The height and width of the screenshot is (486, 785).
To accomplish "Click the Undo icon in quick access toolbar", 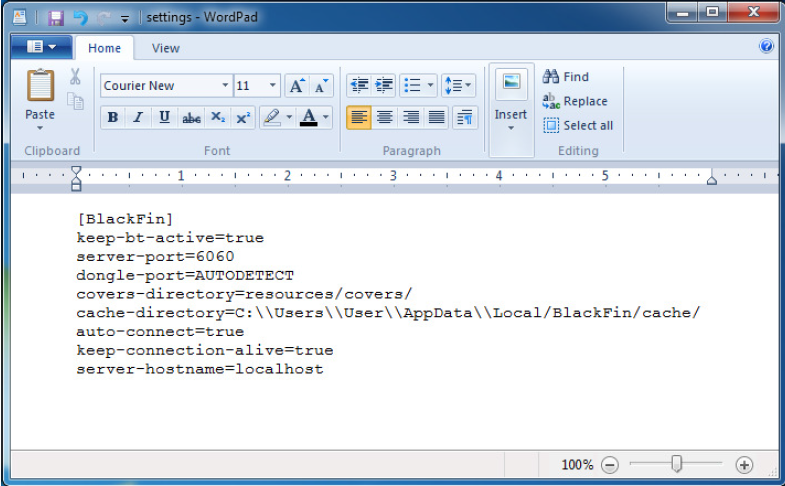I will [81, 19].
